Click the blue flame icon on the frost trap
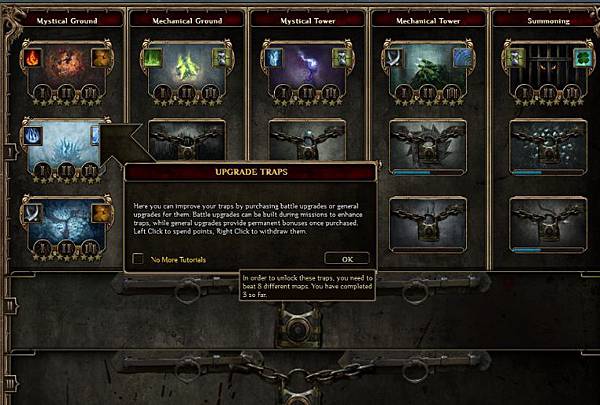Viewport: 600px width, 405px height. 33,136
